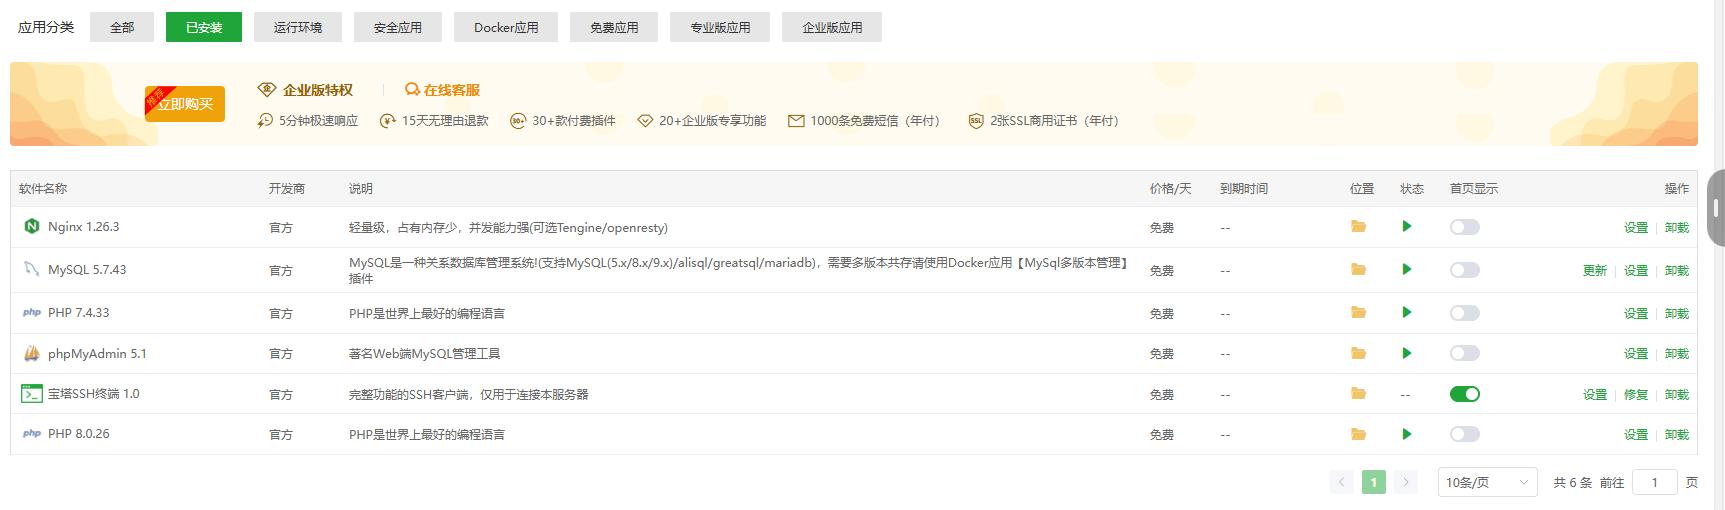Toggle homepage display for PHP 8.0.26
This screenshot has height=510, width=1725.
(1465, 434)
